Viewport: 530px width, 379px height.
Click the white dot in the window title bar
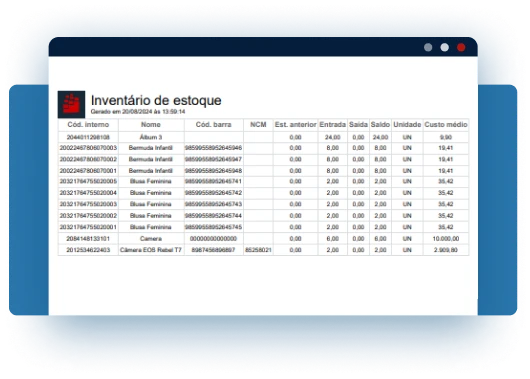444,47
